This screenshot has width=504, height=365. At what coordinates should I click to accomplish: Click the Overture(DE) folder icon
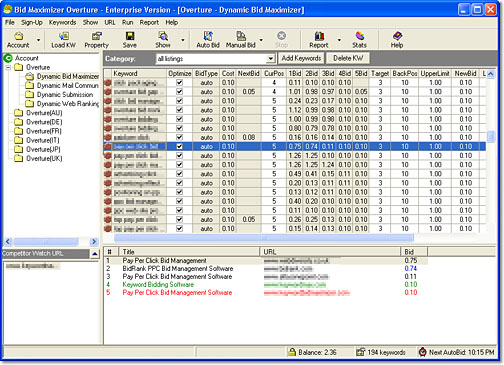(x=19, y=122)
